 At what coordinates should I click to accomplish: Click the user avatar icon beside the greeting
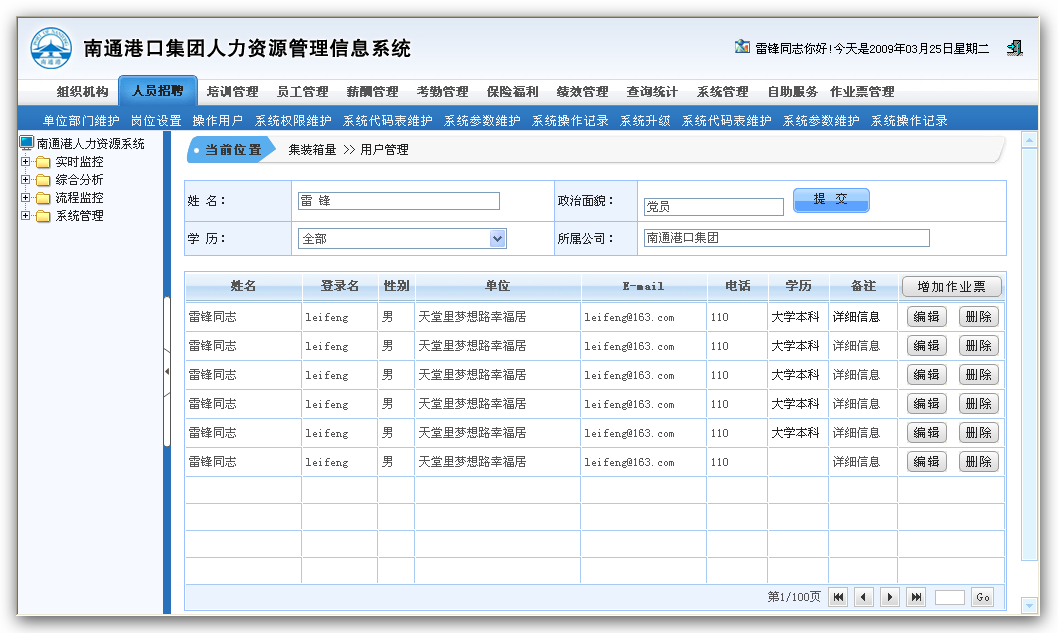pyautogui.click(x=742, y=46)
